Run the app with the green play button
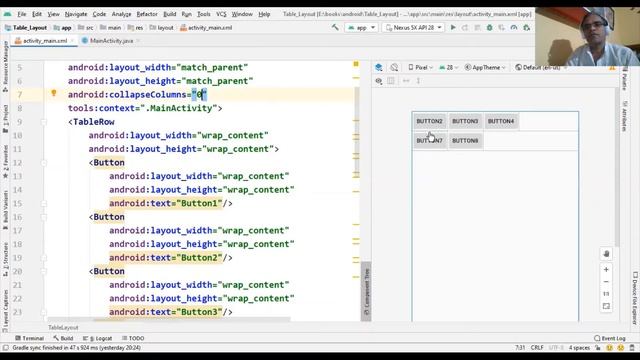 pos(453,28)
